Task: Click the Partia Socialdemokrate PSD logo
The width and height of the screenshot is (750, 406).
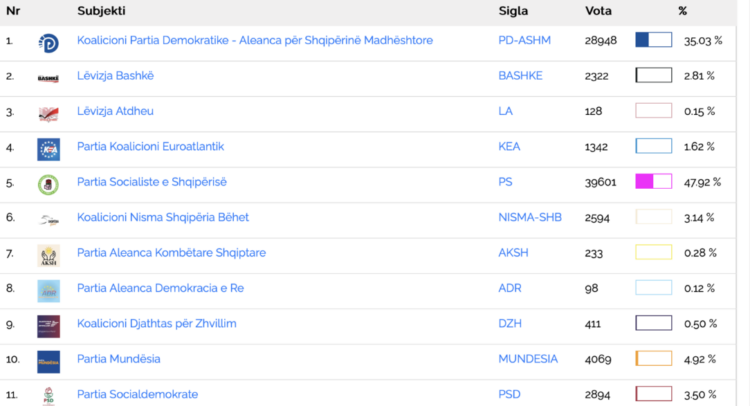Action: pyautogui.click(x=48, y=395)
